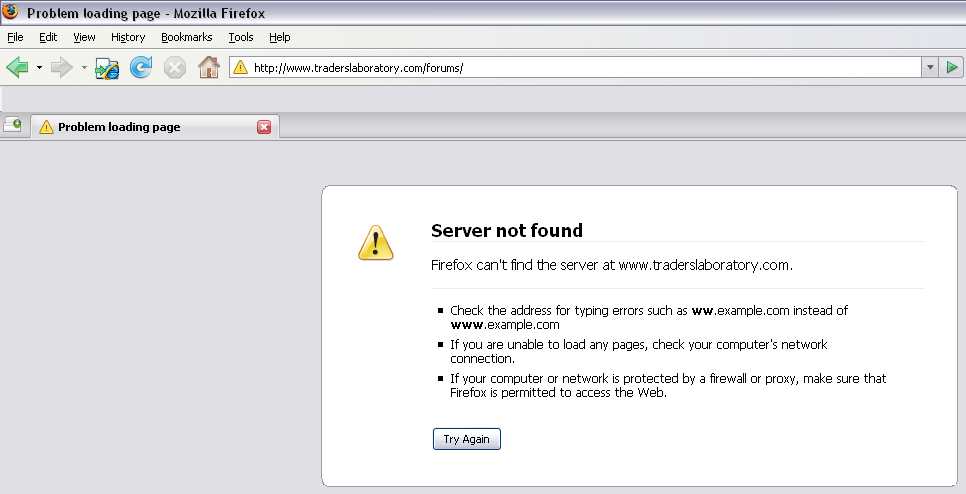Click the warning icon on the tab
The height and width of the screenshot is (494, 966).
coord(46,127)
